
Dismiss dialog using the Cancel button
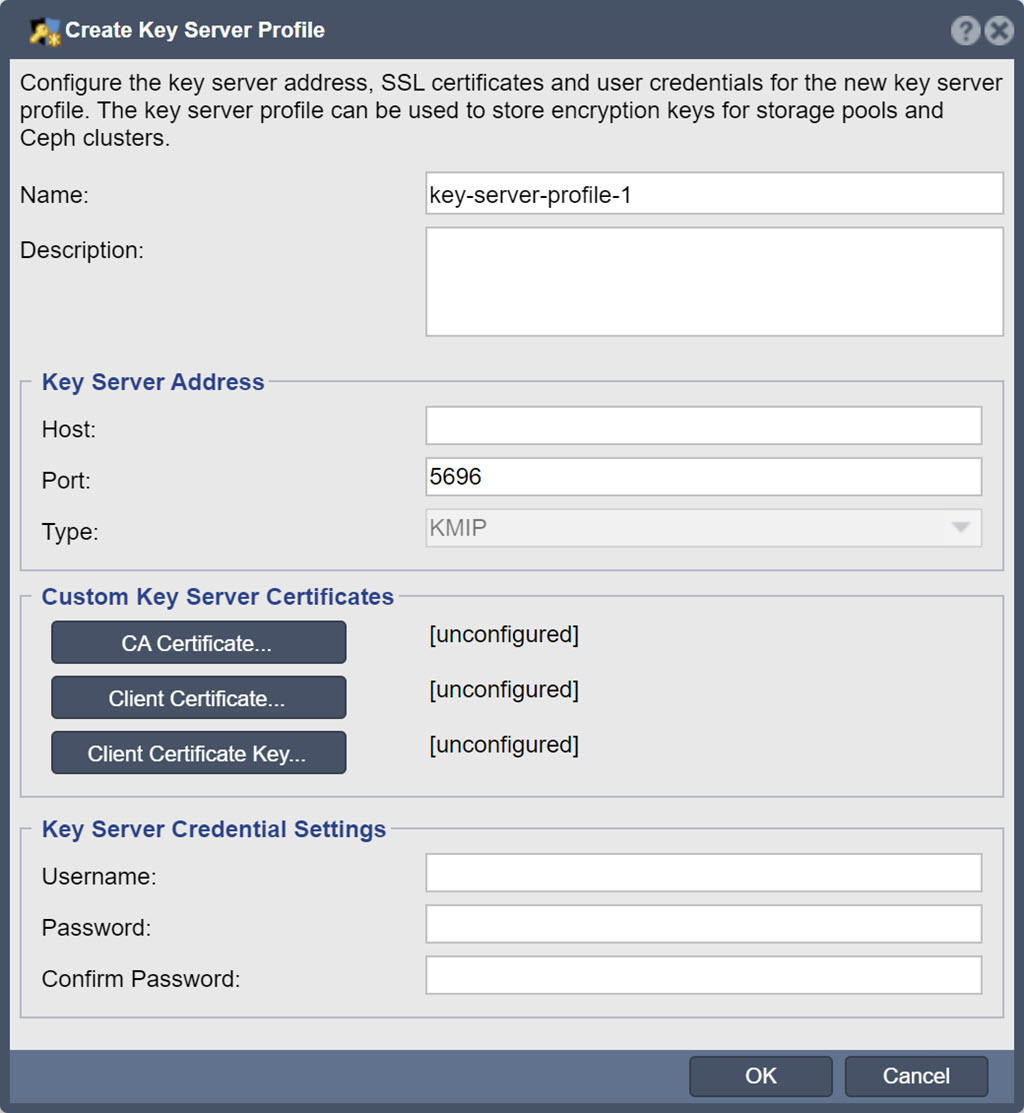(916, 1076)
